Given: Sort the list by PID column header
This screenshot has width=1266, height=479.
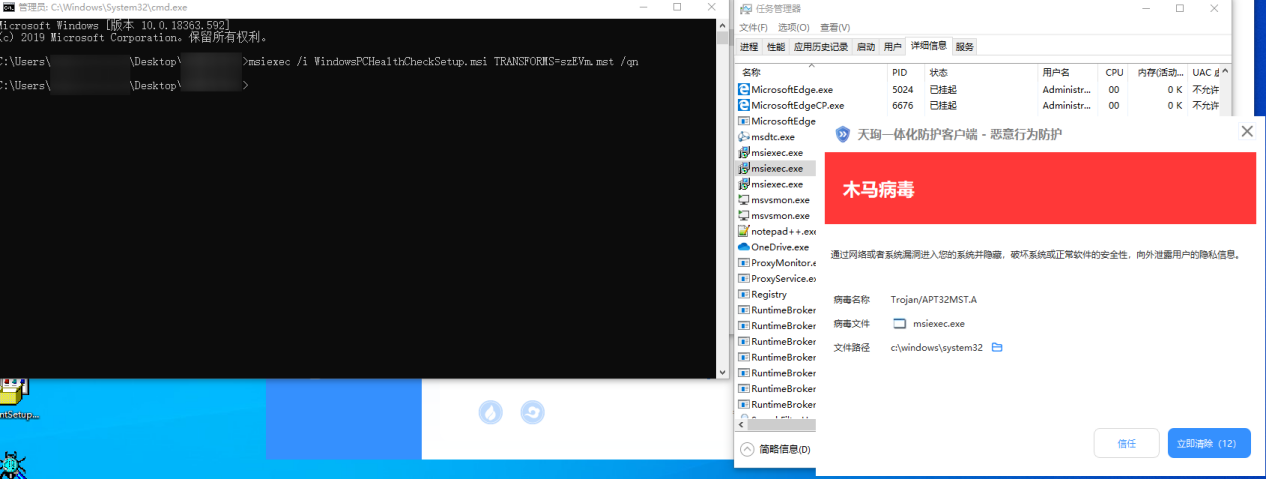Looking at the screenshot, I should pyautogui.click(x=900, y=73).
